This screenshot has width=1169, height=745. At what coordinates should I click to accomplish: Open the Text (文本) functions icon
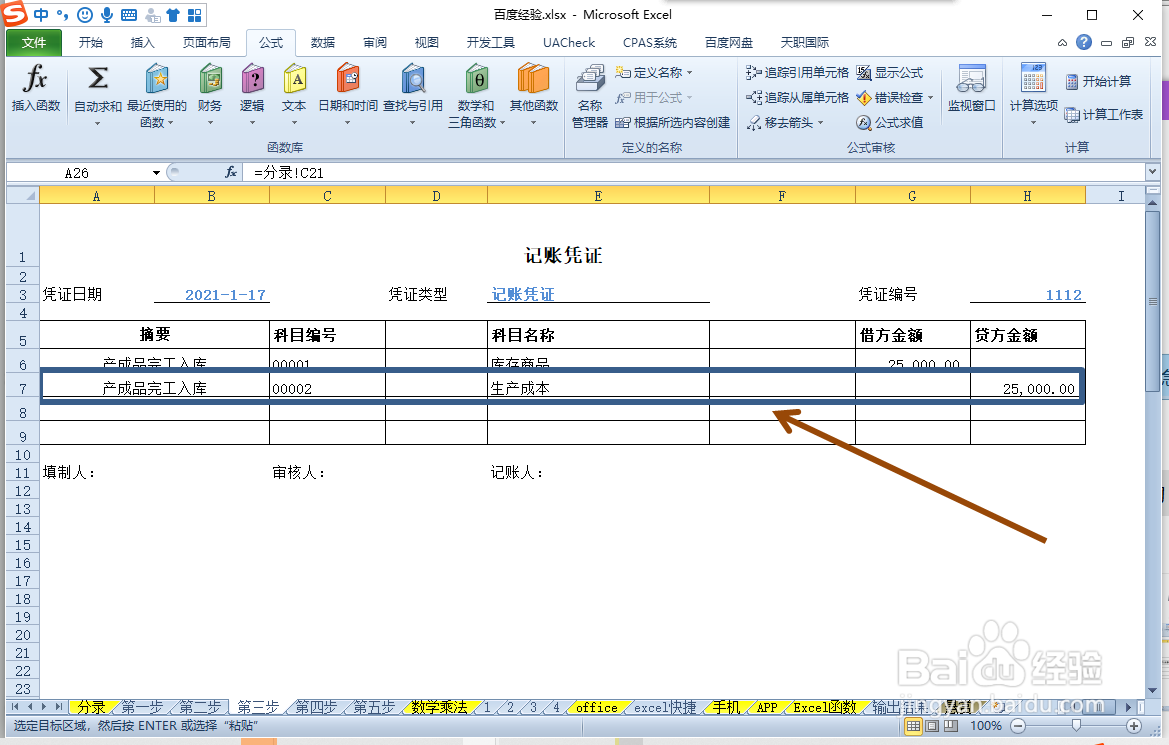[x=294, y=78]
